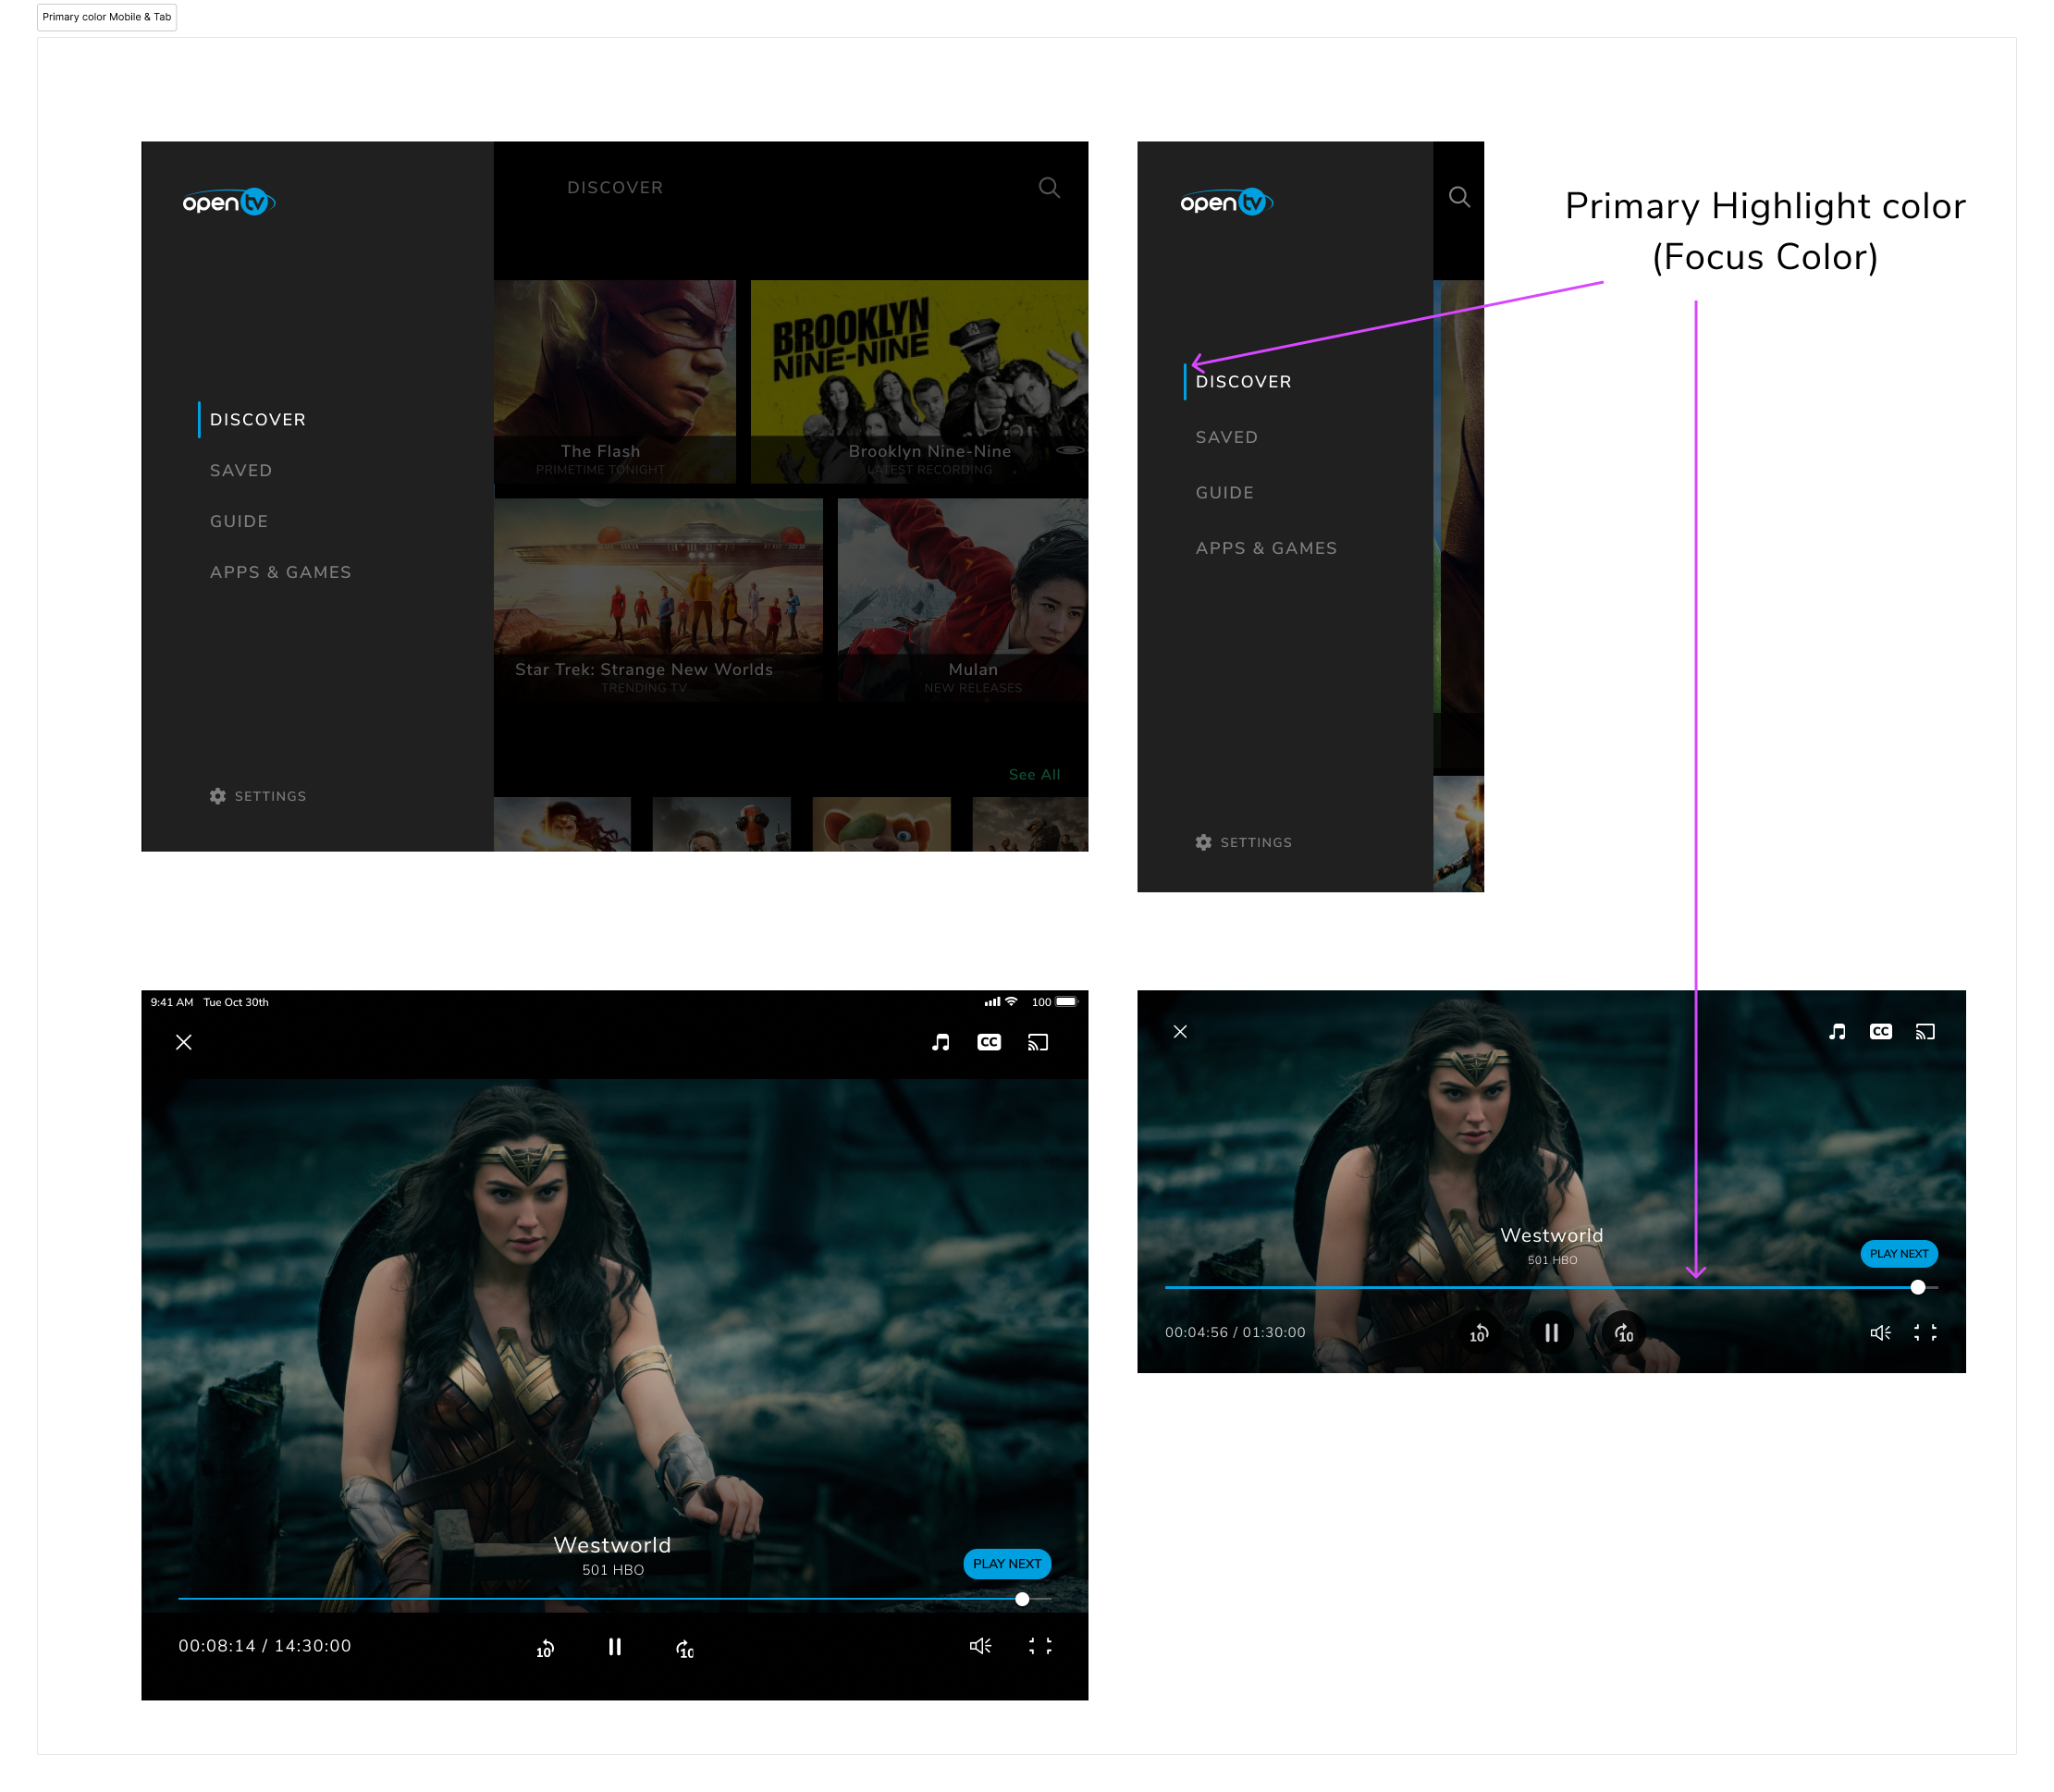Toggle closed captions in tablet player
Screen dimensions: 2054x1792
(988, 1042)
